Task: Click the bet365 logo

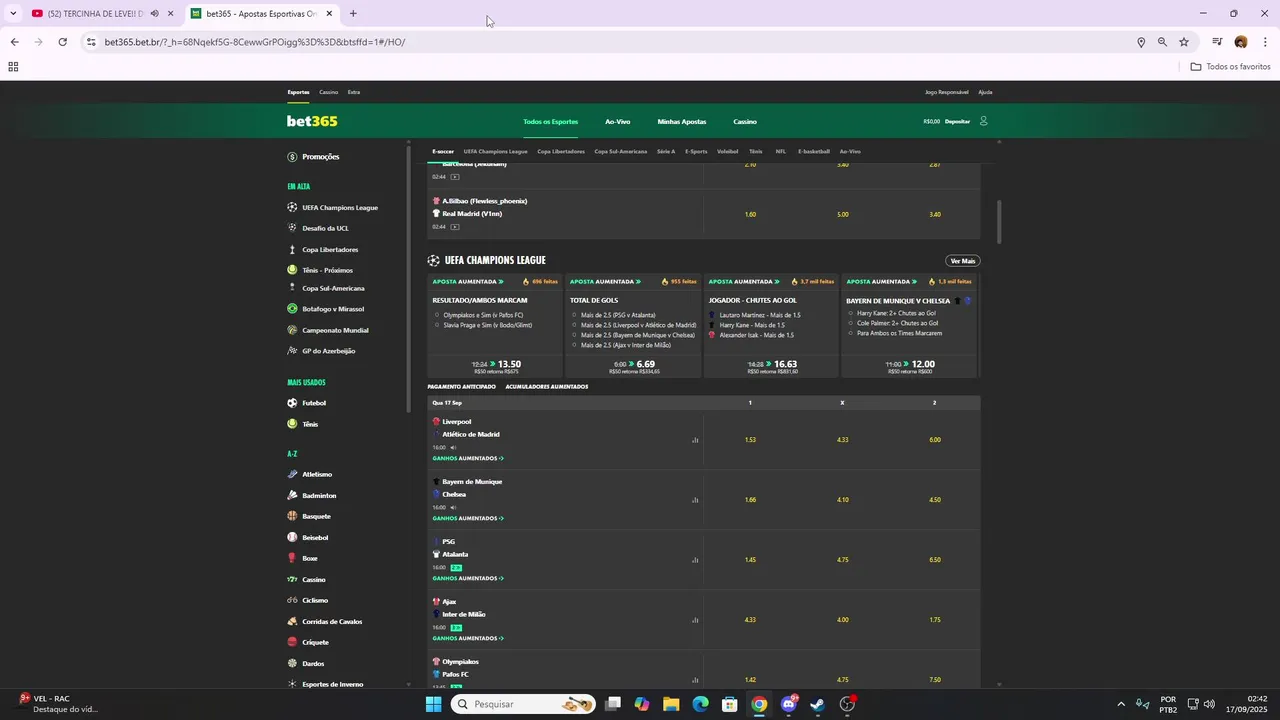Action: pos(312,121)
